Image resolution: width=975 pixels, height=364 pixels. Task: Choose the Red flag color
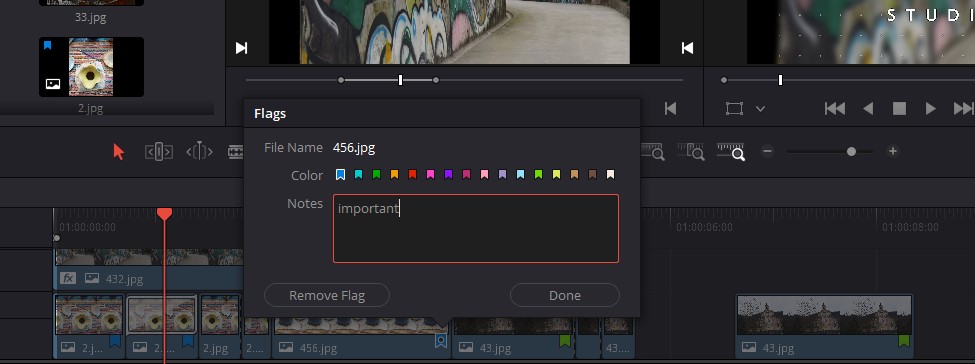pos(412,175)
